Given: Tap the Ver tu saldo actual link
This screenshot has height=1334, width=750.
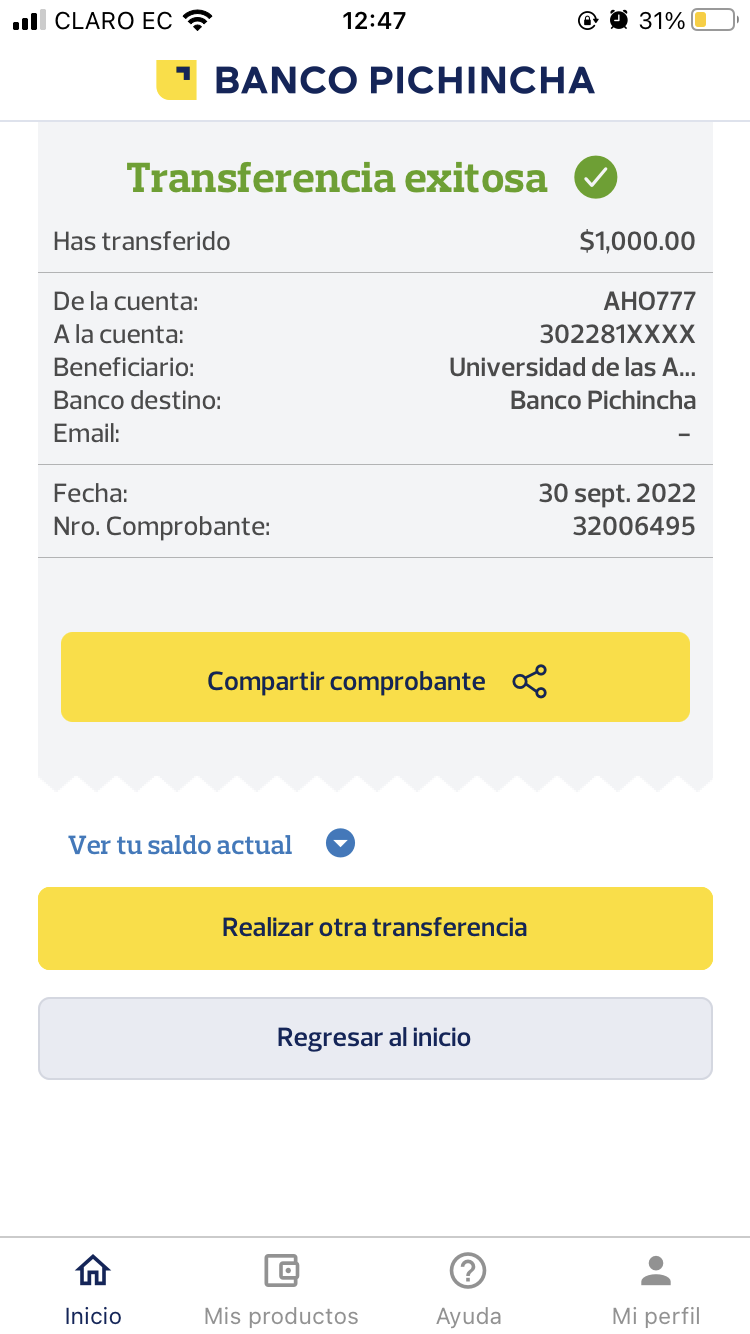Looking at the screenshot, I should pos(180,845).
